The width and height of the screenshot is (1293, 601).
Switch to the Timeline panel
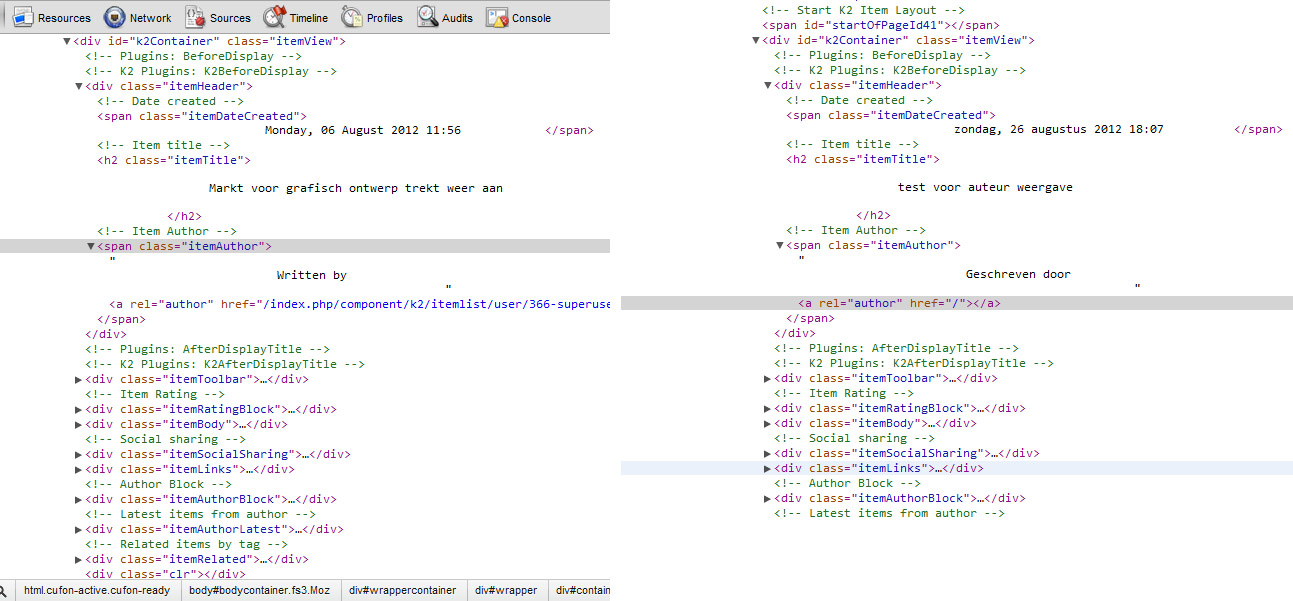click(296, 17)
